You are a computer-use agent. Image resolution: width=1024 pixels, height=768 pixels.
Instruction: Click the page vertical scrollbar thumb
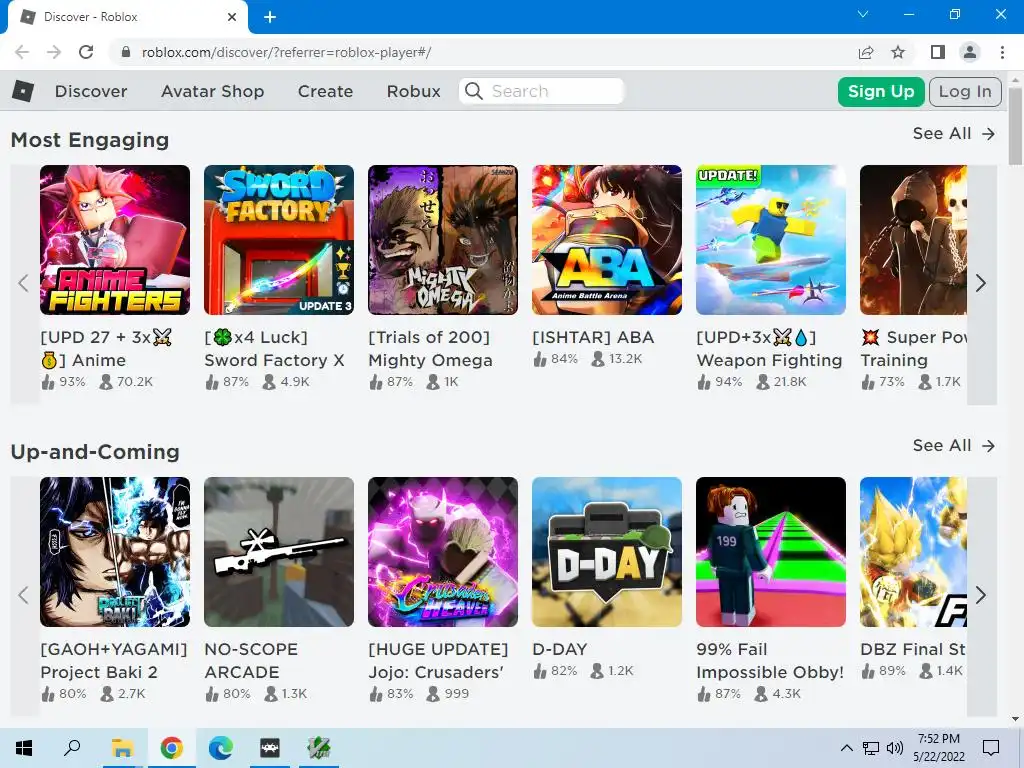pos(1016,127)
